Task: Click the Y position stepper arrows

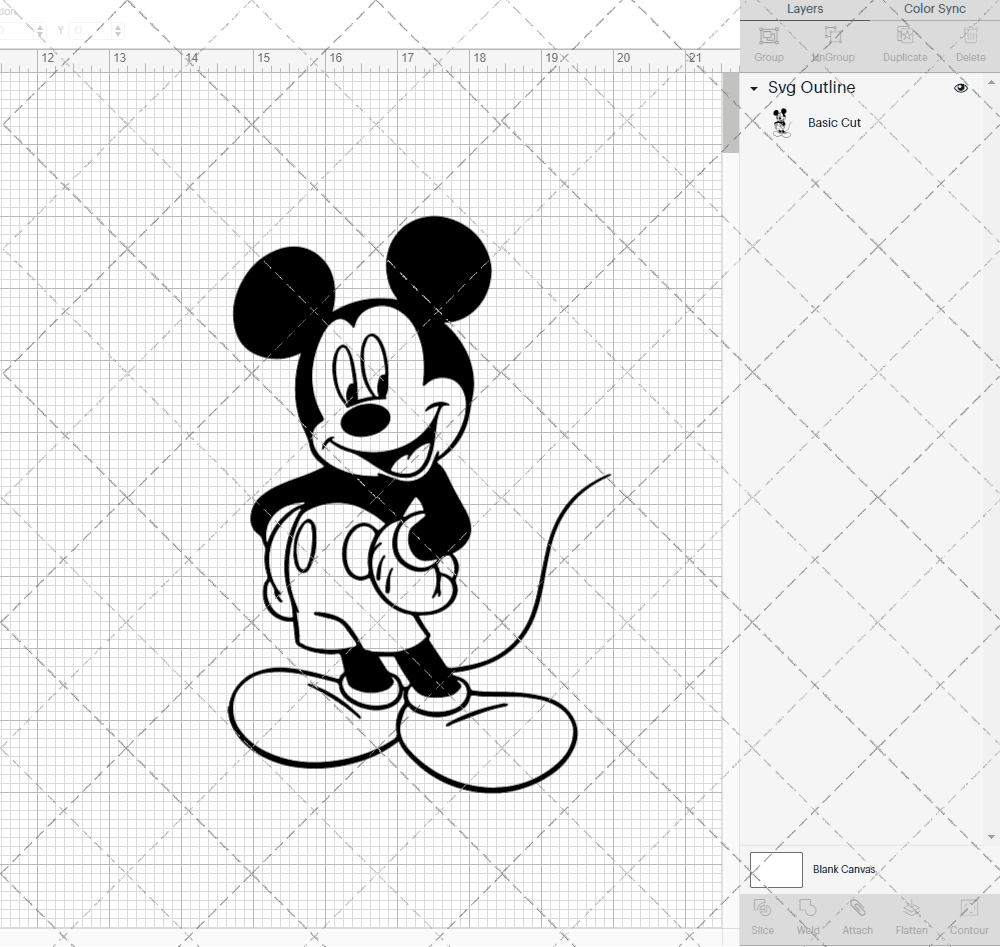Action: (x=118, y=31)
